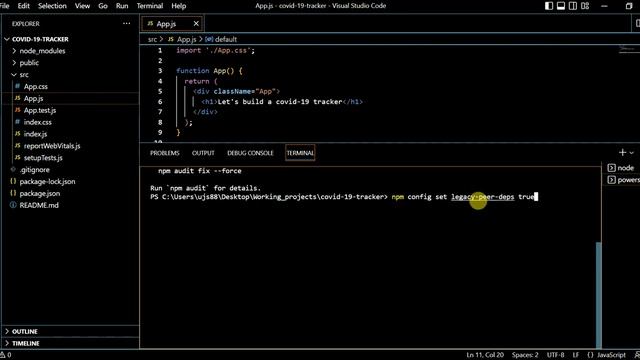Toggle secondary side bar layout icon
The image size is (640, 360).
(x=573, y=6)
